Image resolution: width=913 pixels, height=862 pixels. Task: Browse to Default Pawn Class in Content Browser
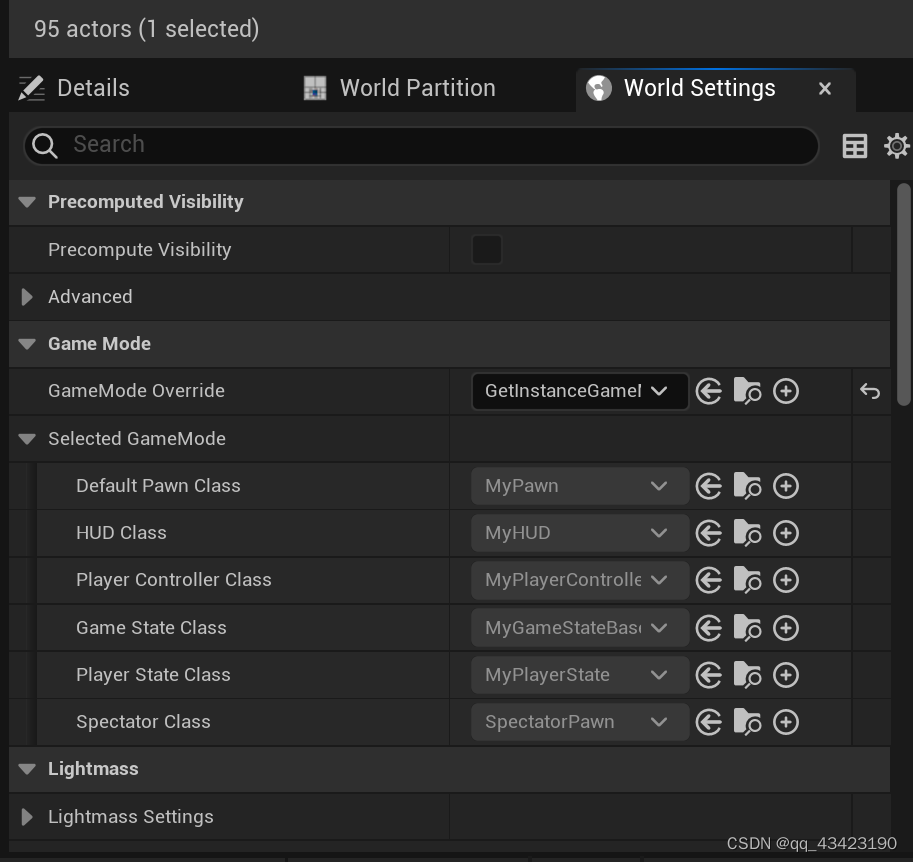click(747, 486)
